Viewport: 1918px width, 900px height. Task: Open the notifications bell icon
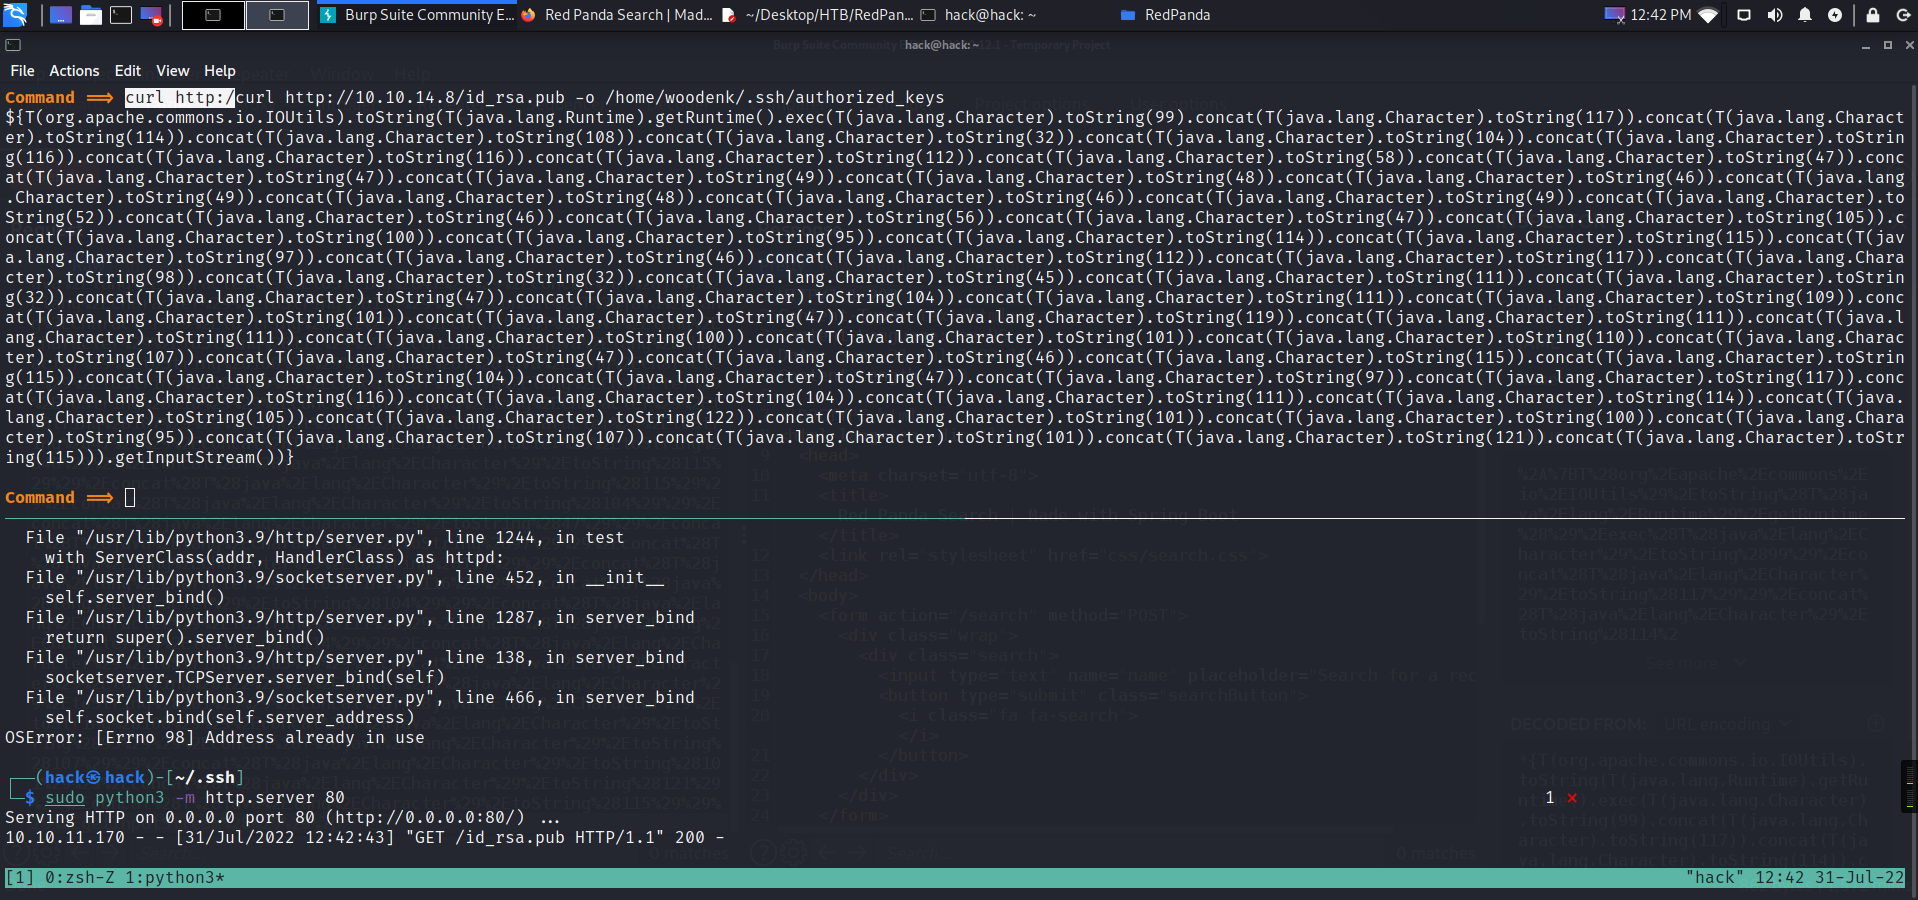click(x=1805, y=15)
